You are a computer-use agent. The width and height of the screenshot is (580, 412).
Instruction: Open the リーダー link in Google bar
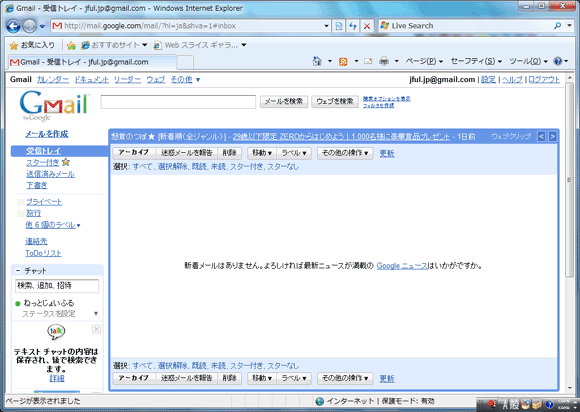click(127, 80)
